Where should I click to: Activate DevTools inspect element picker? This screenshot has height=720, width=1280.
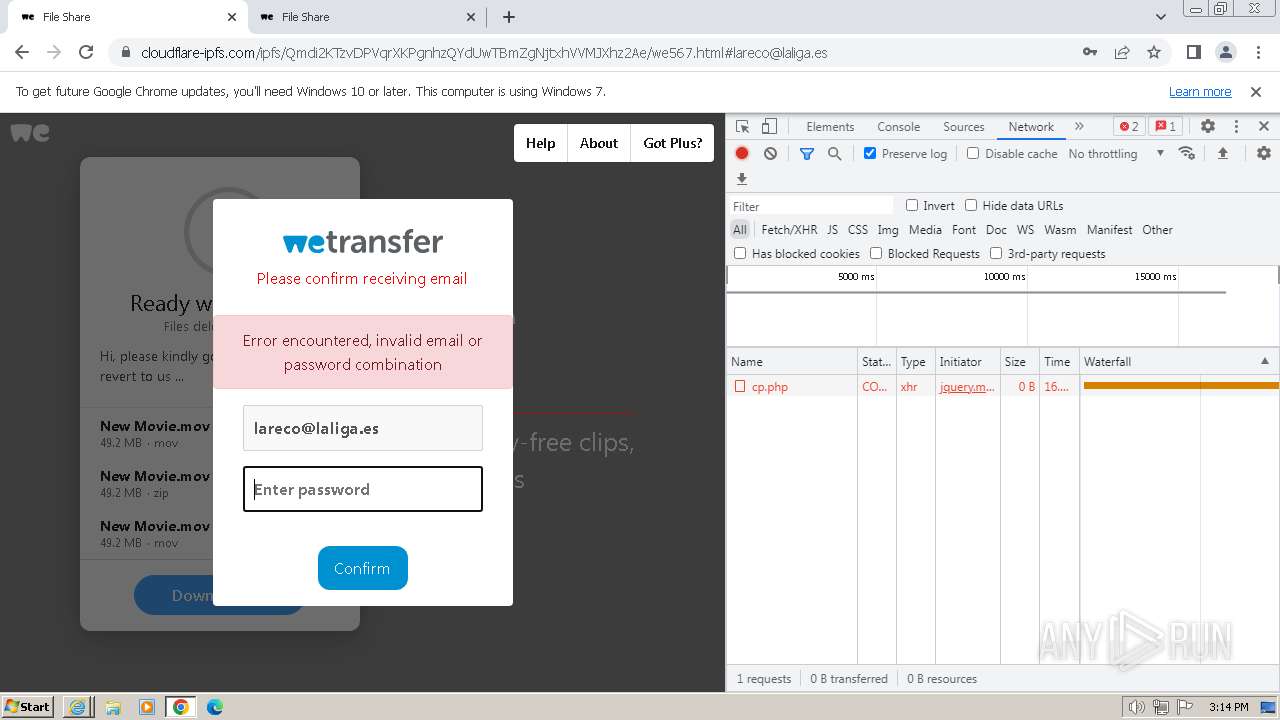point(742,127)
